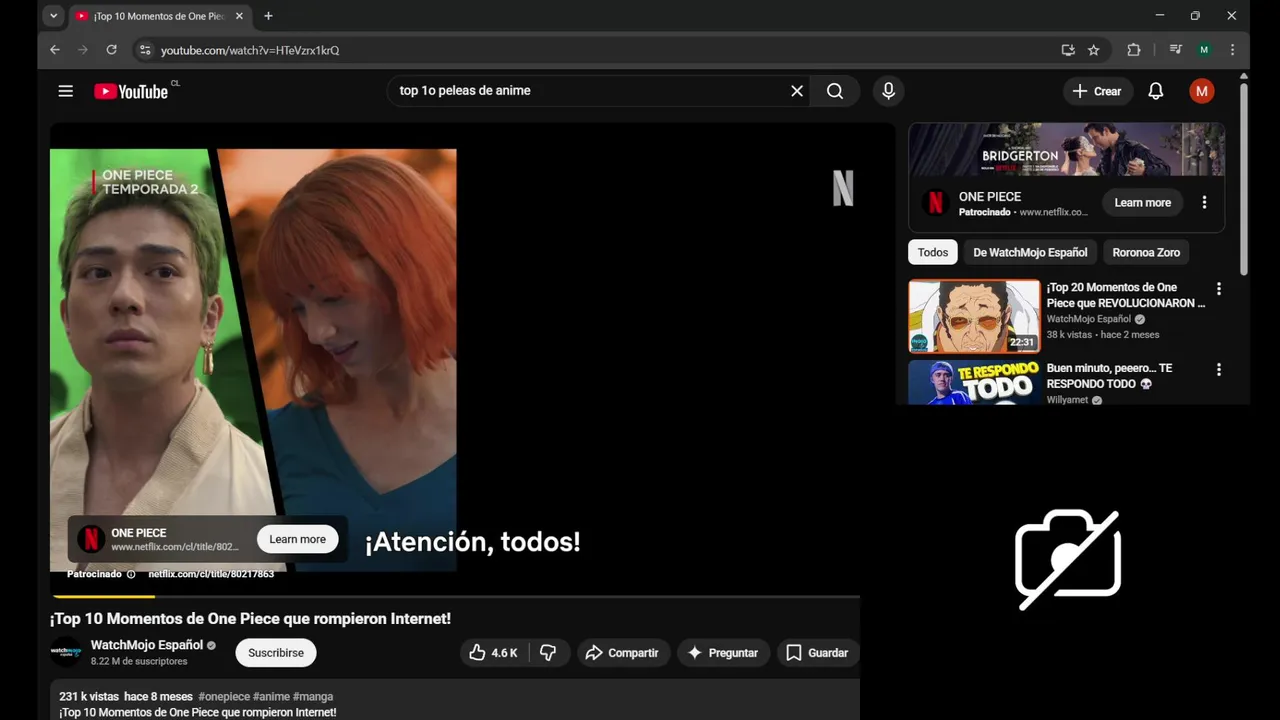Viewport: 1280px width, 720px height.
Task: Click the #onepiece hashtag
Action: click(x=224, y=696)
